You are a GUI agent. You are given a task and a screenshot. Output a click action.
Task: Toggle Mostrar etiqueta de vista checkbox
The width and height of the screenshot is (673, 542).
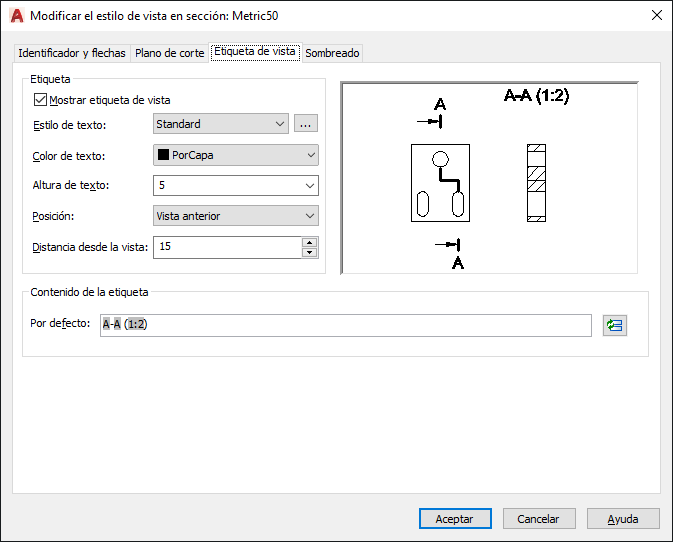[40, 100]
